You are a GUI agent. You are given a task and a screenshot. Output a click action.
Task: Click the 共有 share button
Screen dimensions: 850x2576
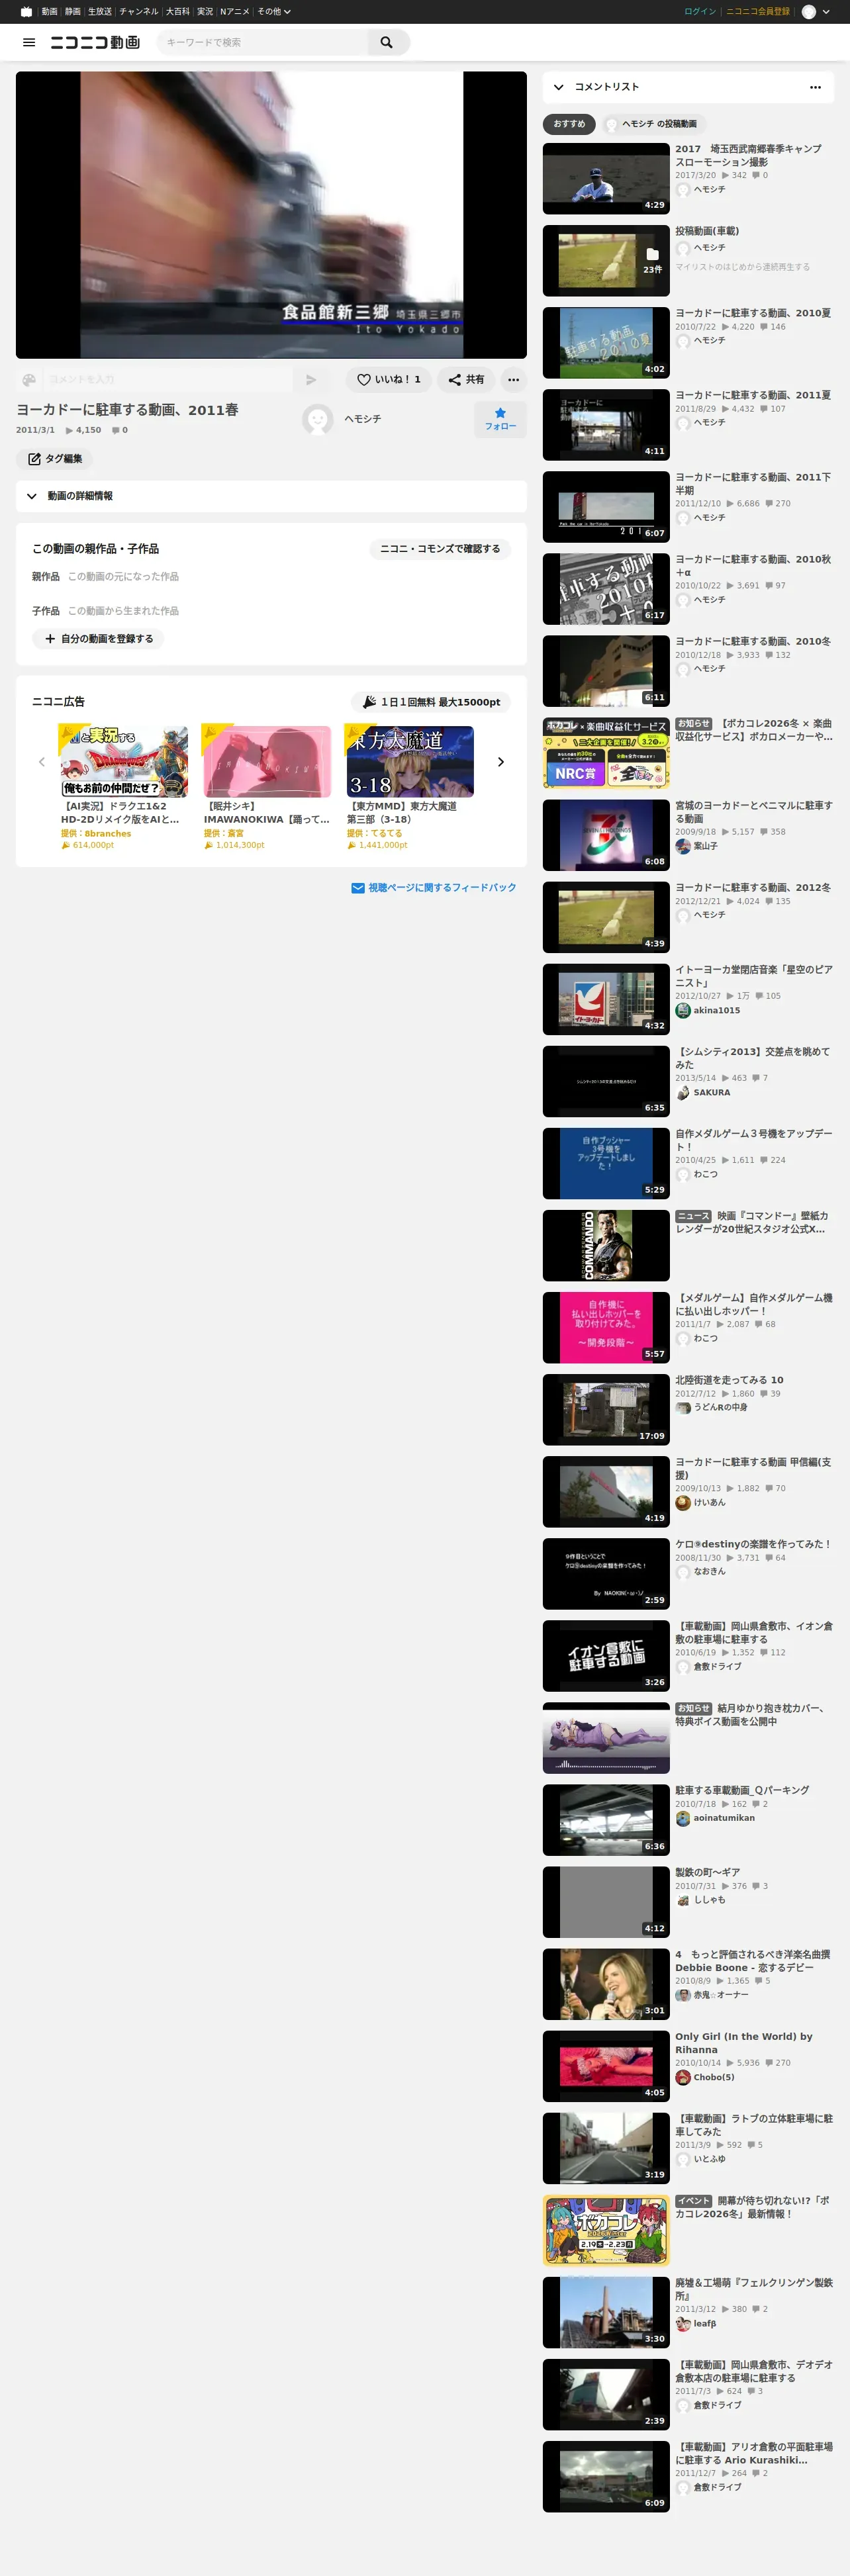point(466,380)
